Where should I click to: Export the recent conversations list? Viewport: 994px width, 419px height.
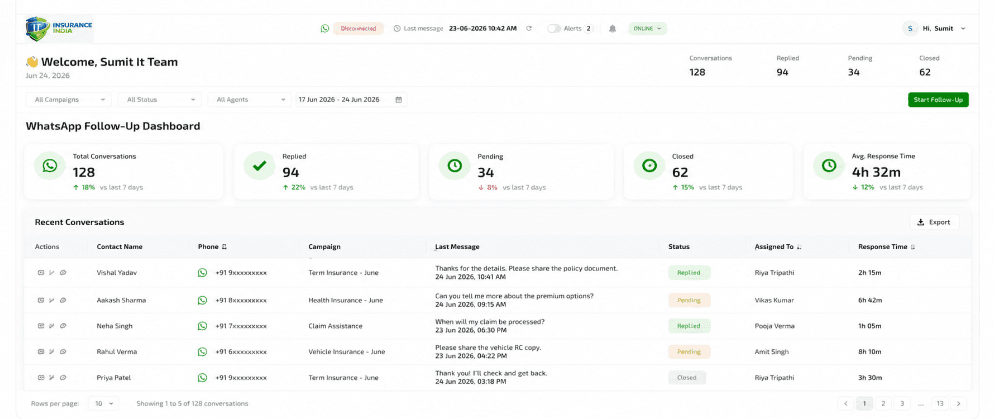[934, 222]
